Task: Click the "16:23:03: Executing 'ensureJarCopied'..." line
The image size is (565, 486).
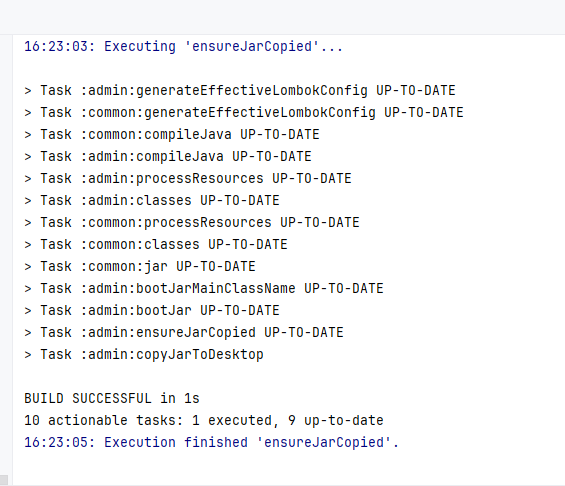Action: (x=183, y=47)
